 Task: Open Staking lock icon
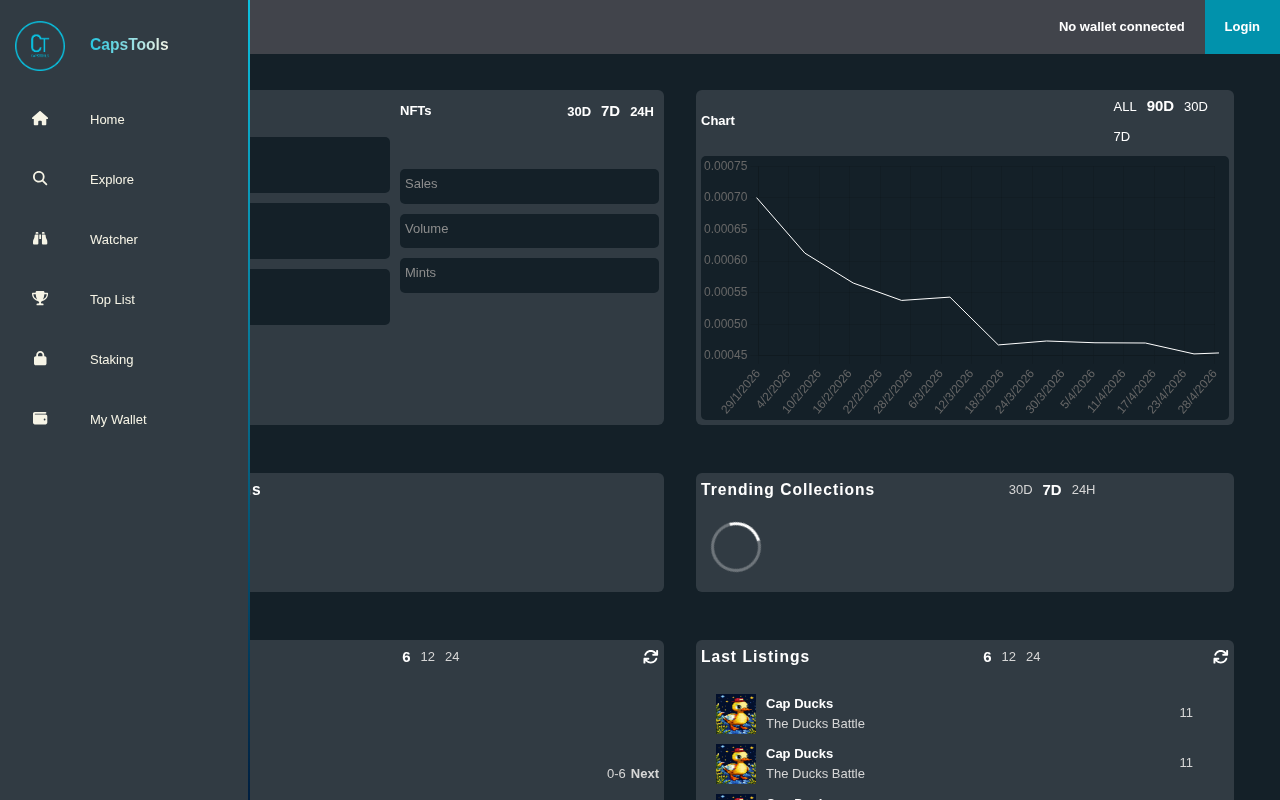point(40,359)
